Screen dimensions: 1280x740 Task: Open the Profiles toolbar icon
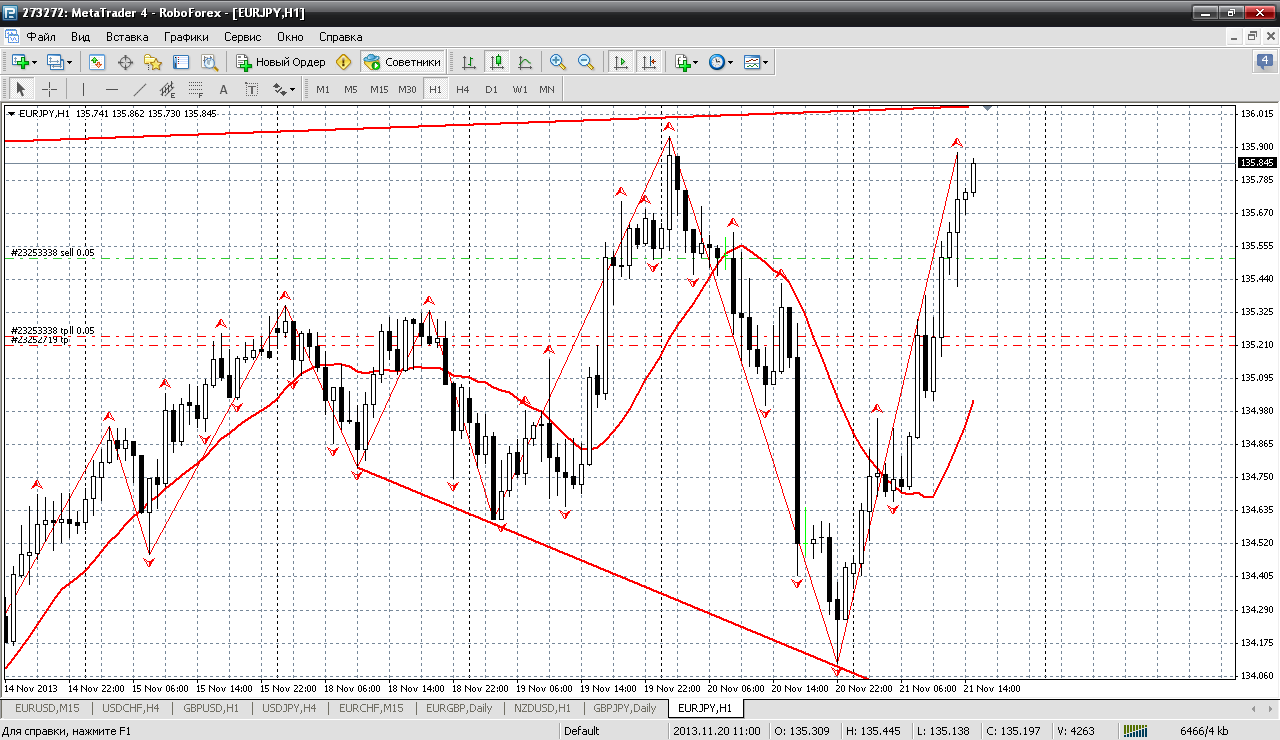[x=55, y=62]
